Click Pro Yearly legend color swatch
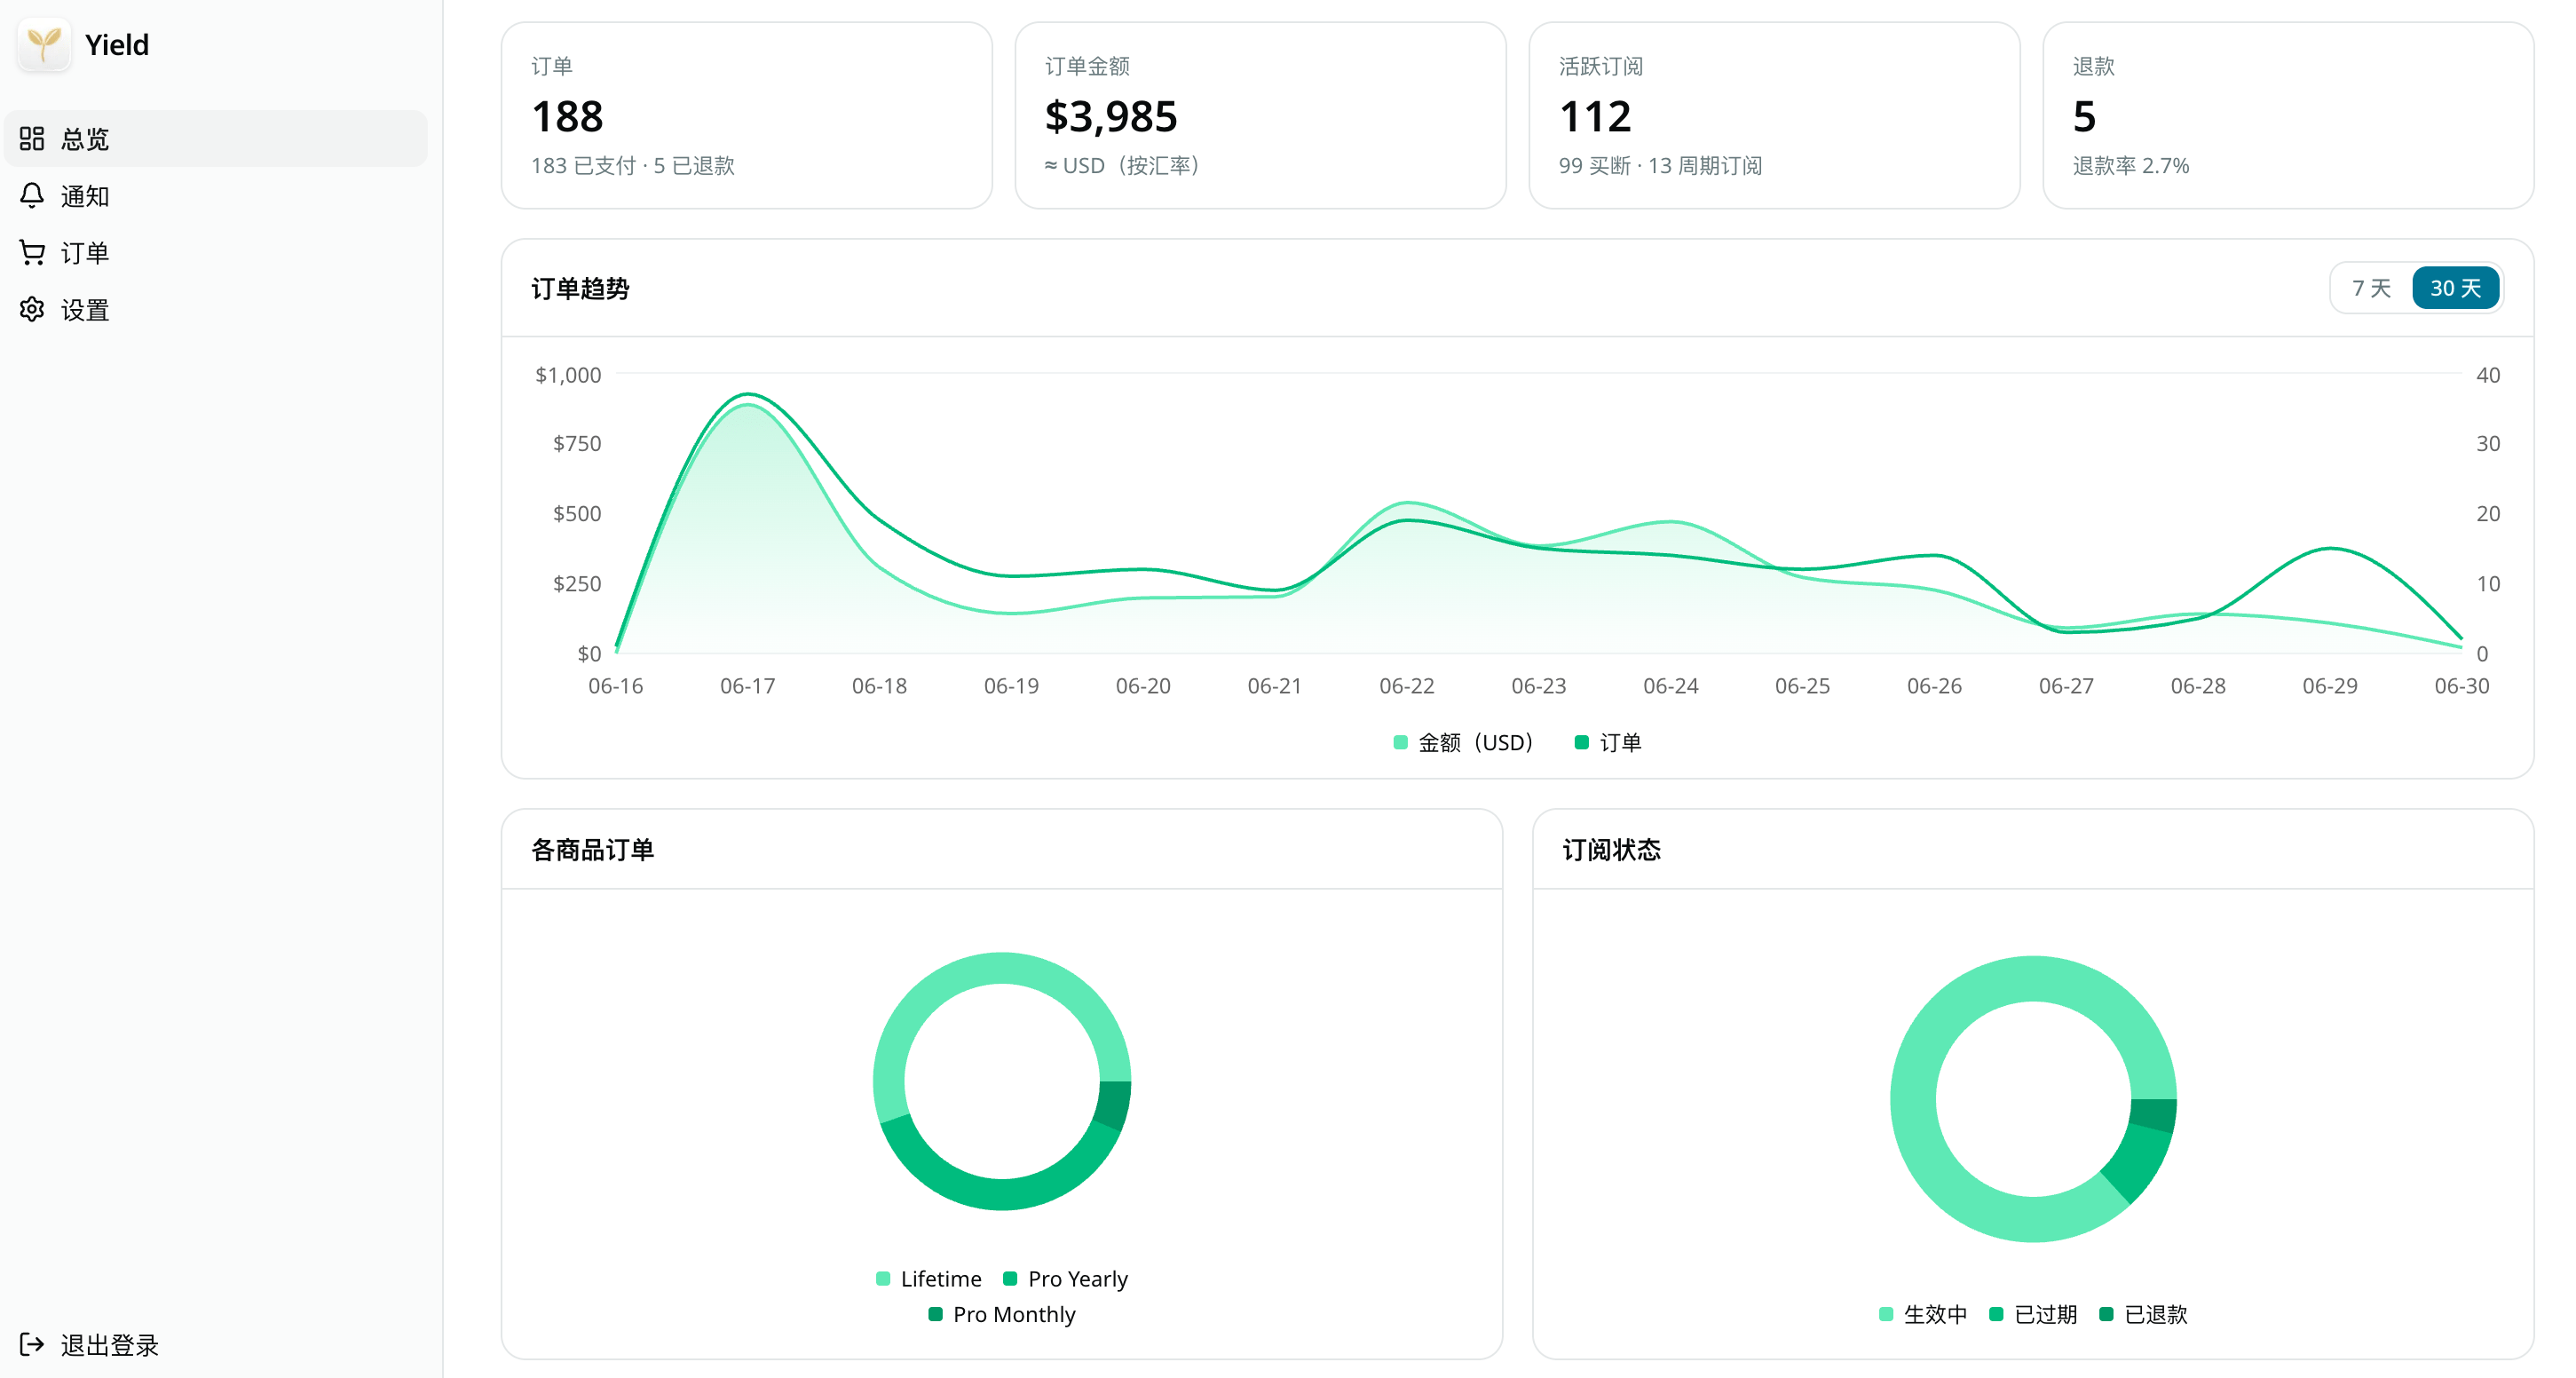The height and width of the screenshot is (1378, 2576). [1010, 1279]
